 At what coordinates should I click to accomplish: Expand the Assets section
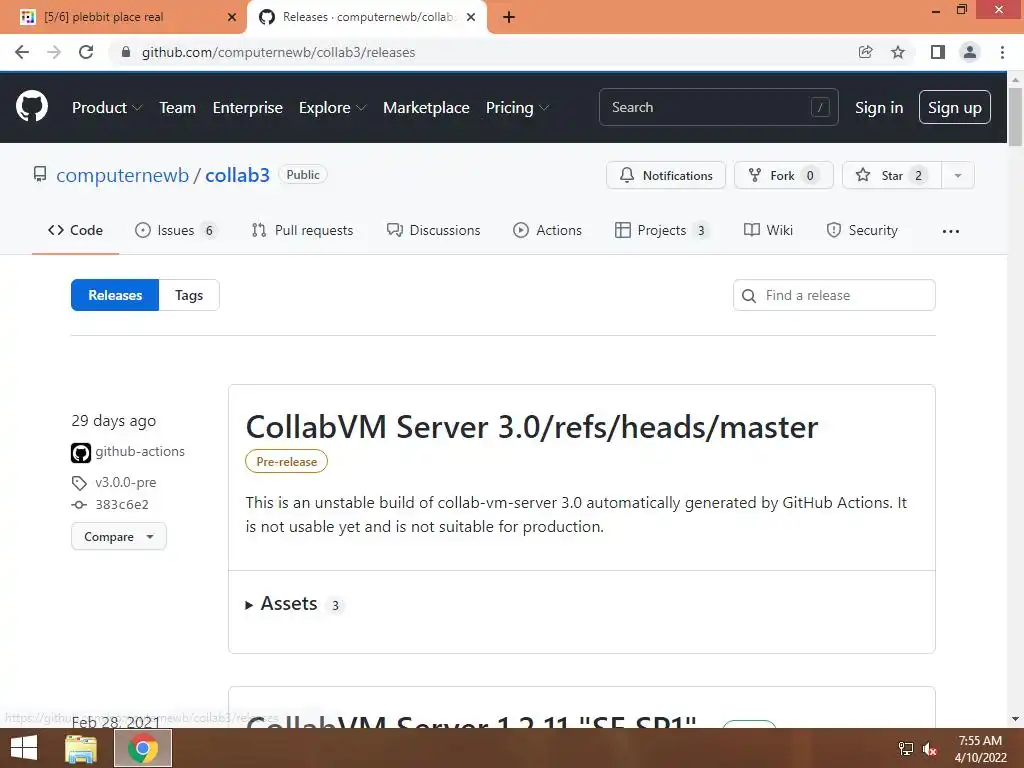coord(294,604)
